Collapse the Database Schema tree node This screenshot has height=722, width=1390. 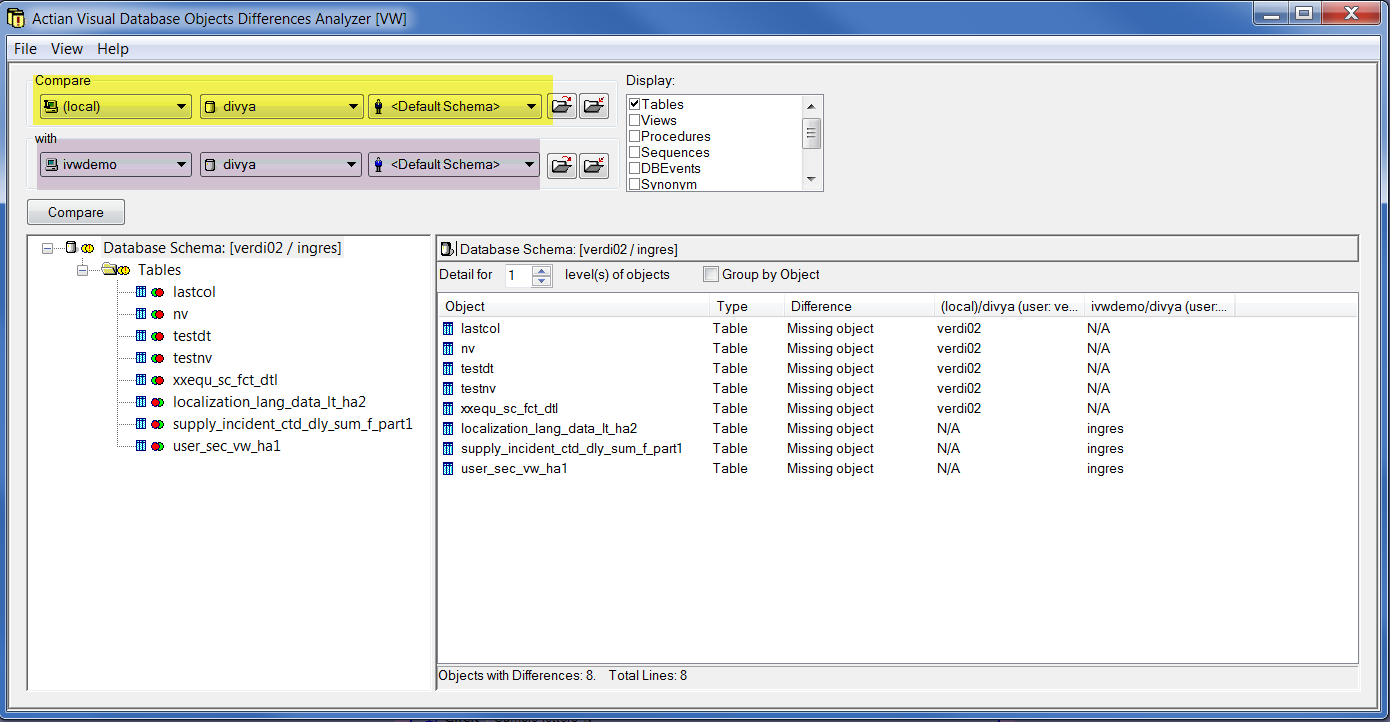(47, 248)
